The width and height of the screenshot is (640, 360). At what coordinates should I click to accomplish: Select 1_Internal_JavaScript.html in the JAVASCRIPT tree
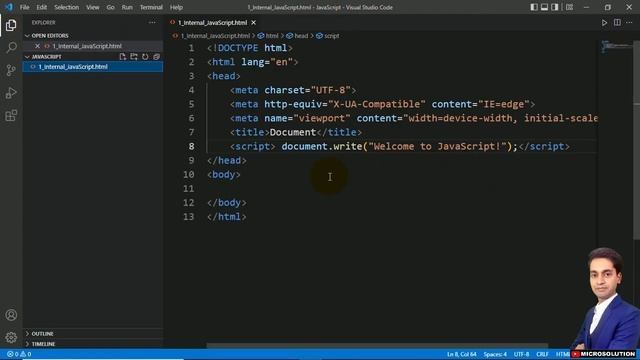click(93, 67)
